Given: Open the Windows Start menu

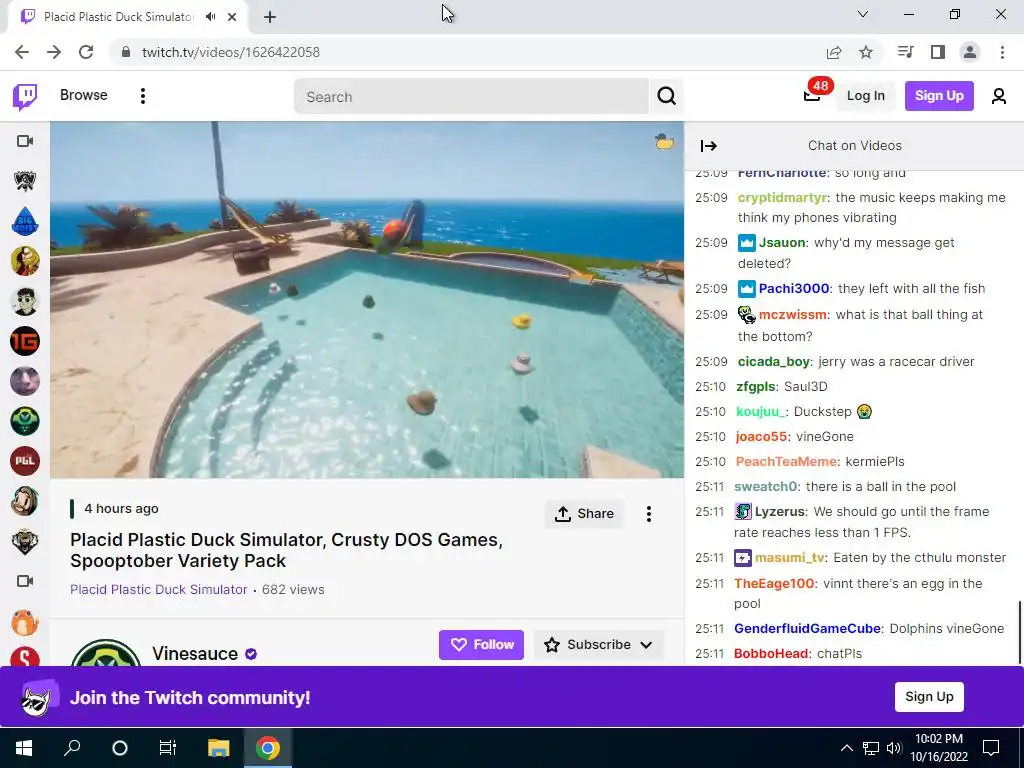Looking at the screenshot, I should coord(24,747).
